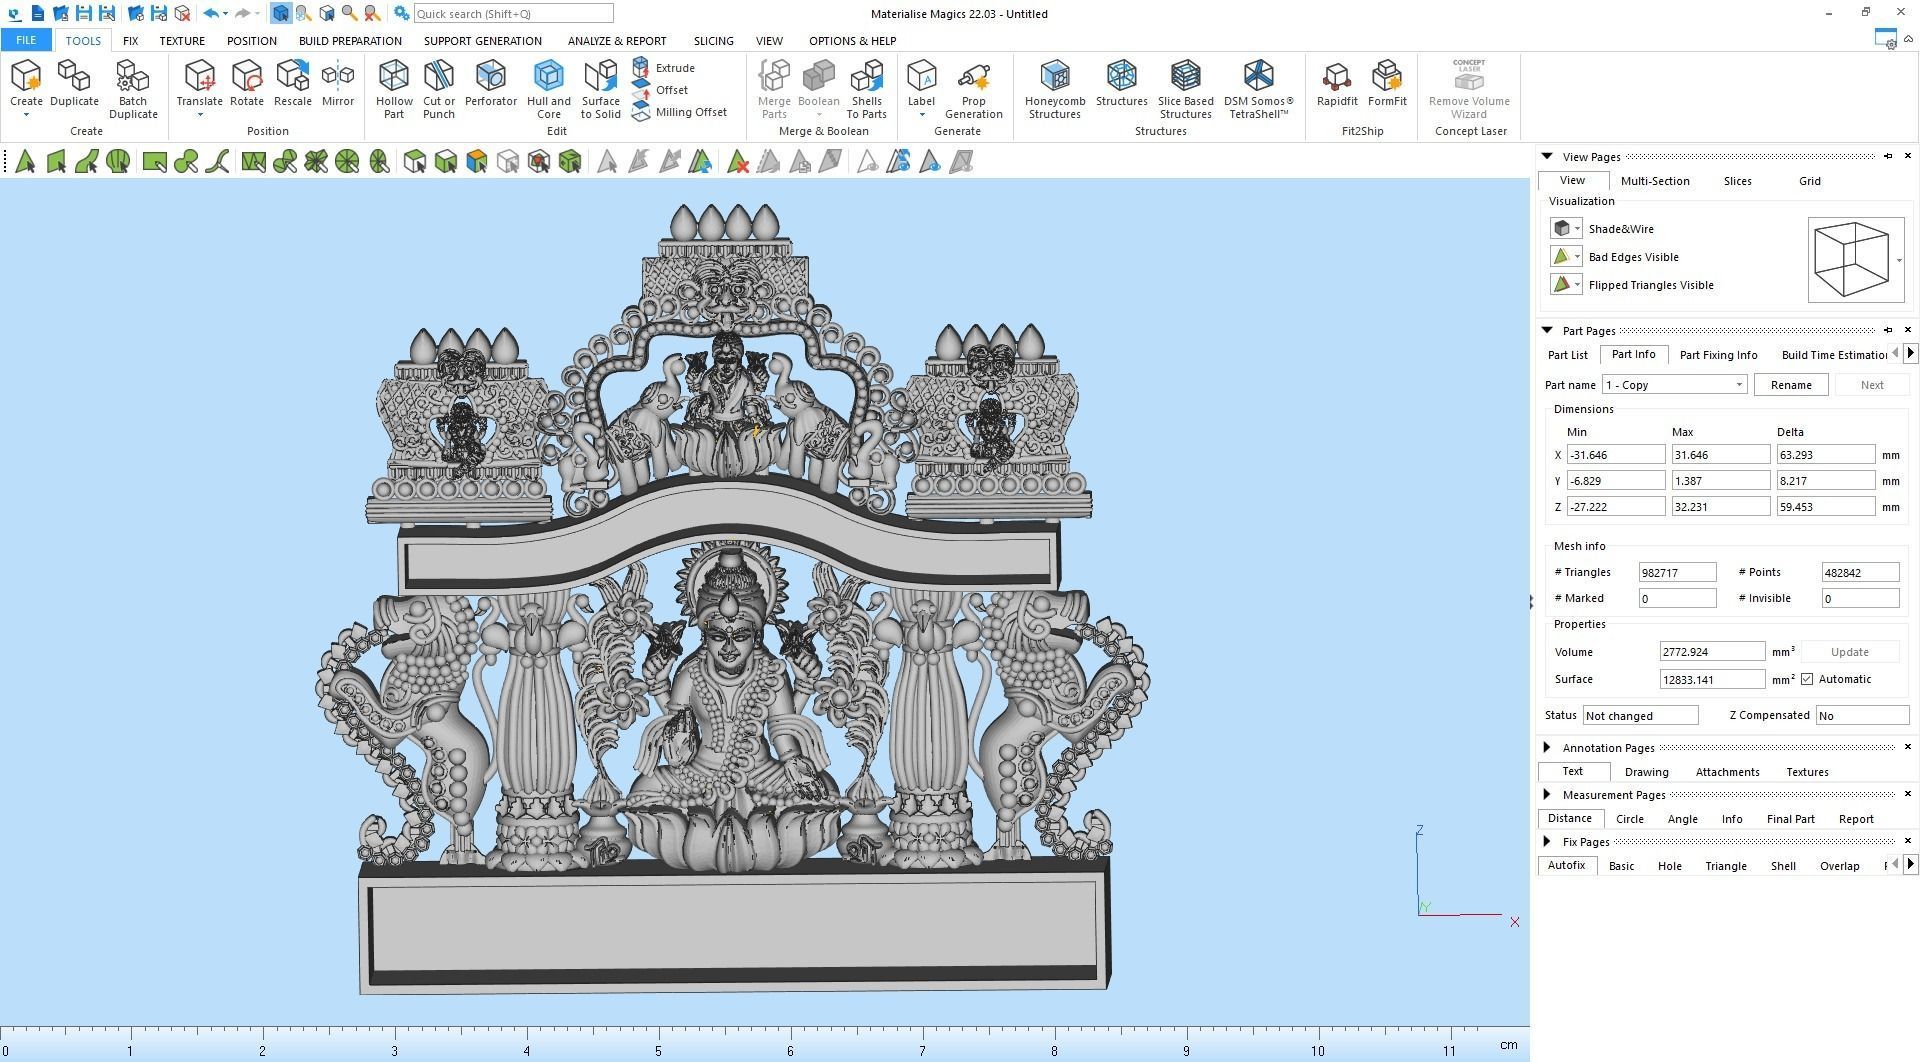The width and height of the screenshot is (1920, 1062).
Task: Select the Rotate tool
Action: pyautogui.click(x=246, y=83)
